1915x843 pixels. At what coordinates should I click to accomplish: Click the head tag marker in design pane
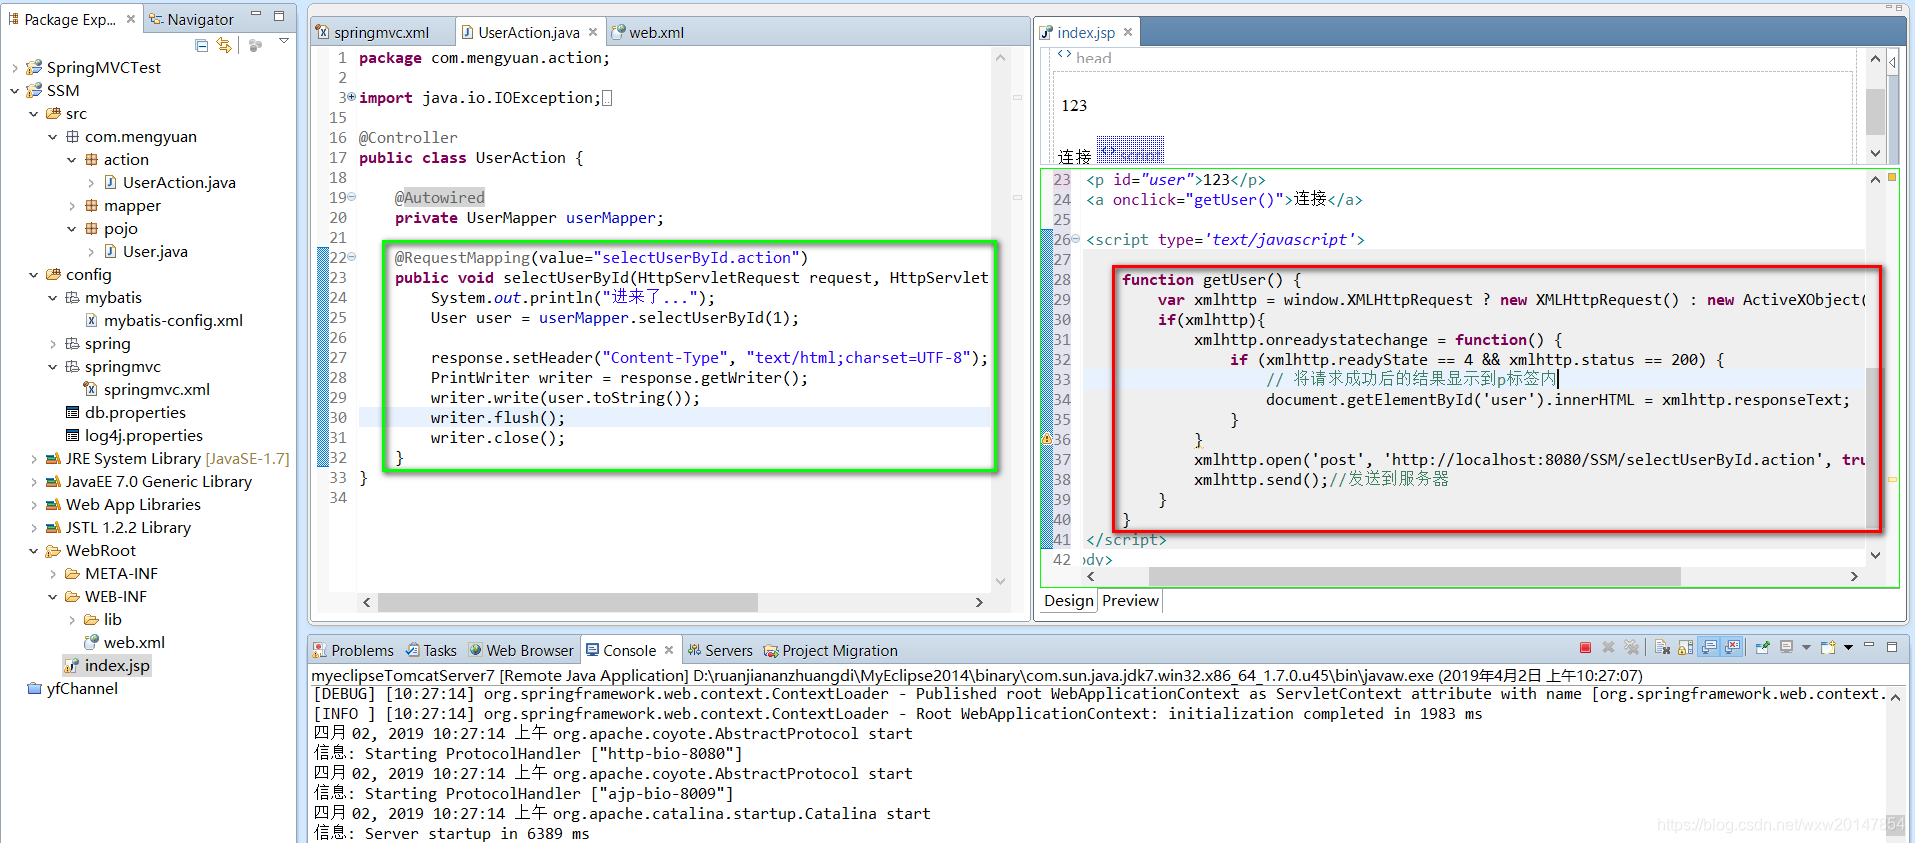[x=1084, y=58]
